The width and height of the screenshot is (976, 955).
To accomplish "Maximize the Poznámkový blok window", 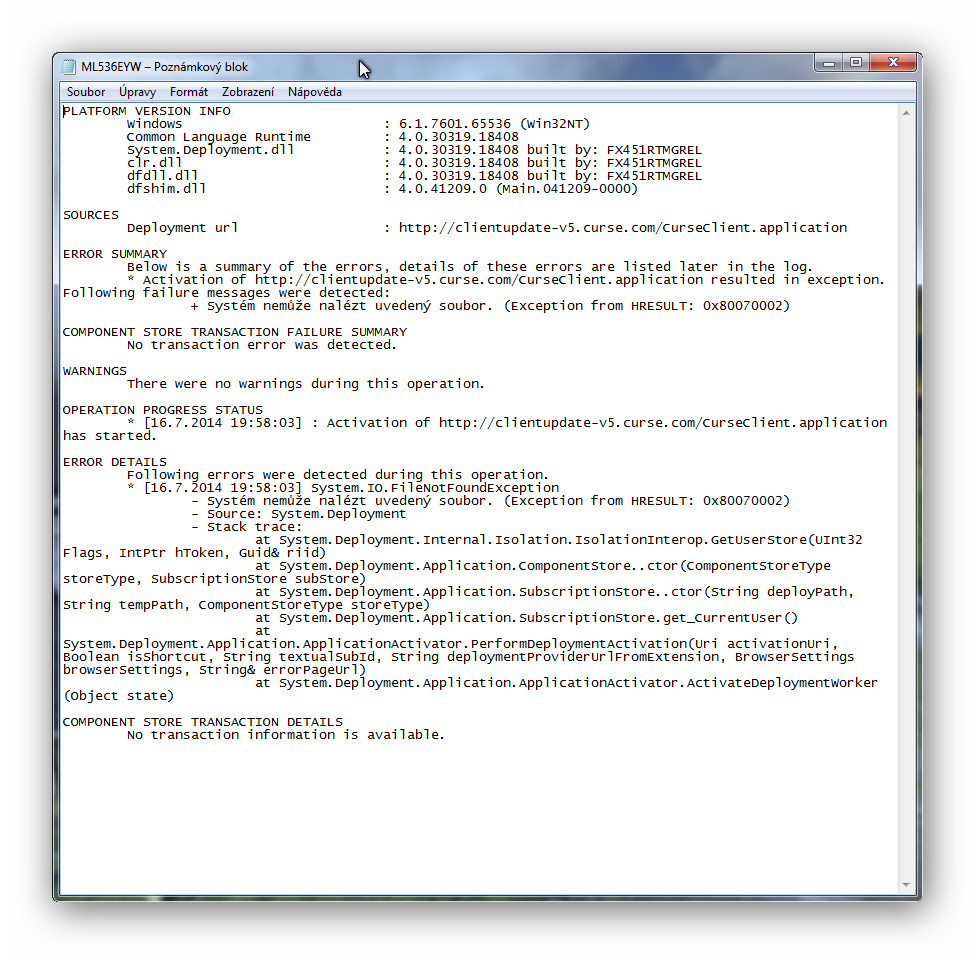I will 856,63.
